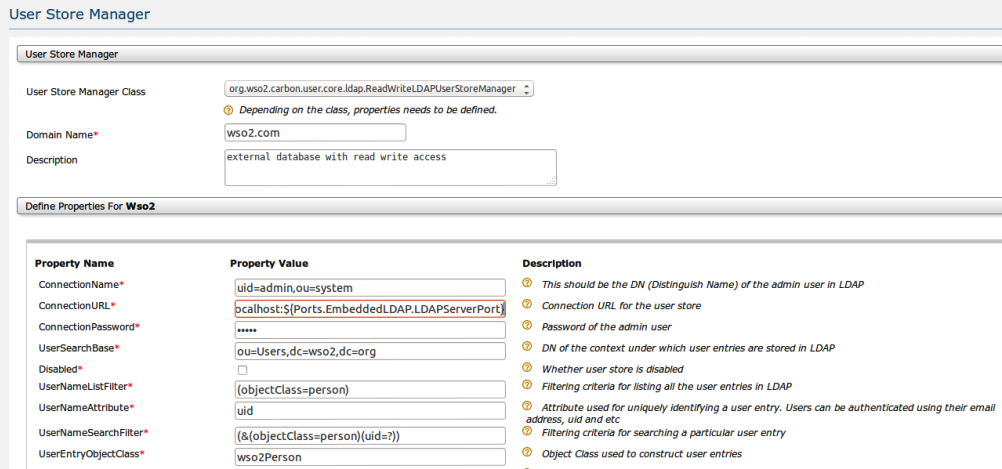This screenshot has width=1002, height=469.
Task: Click the help icon for ConnectionName description
Action: [x=527, y=282]
